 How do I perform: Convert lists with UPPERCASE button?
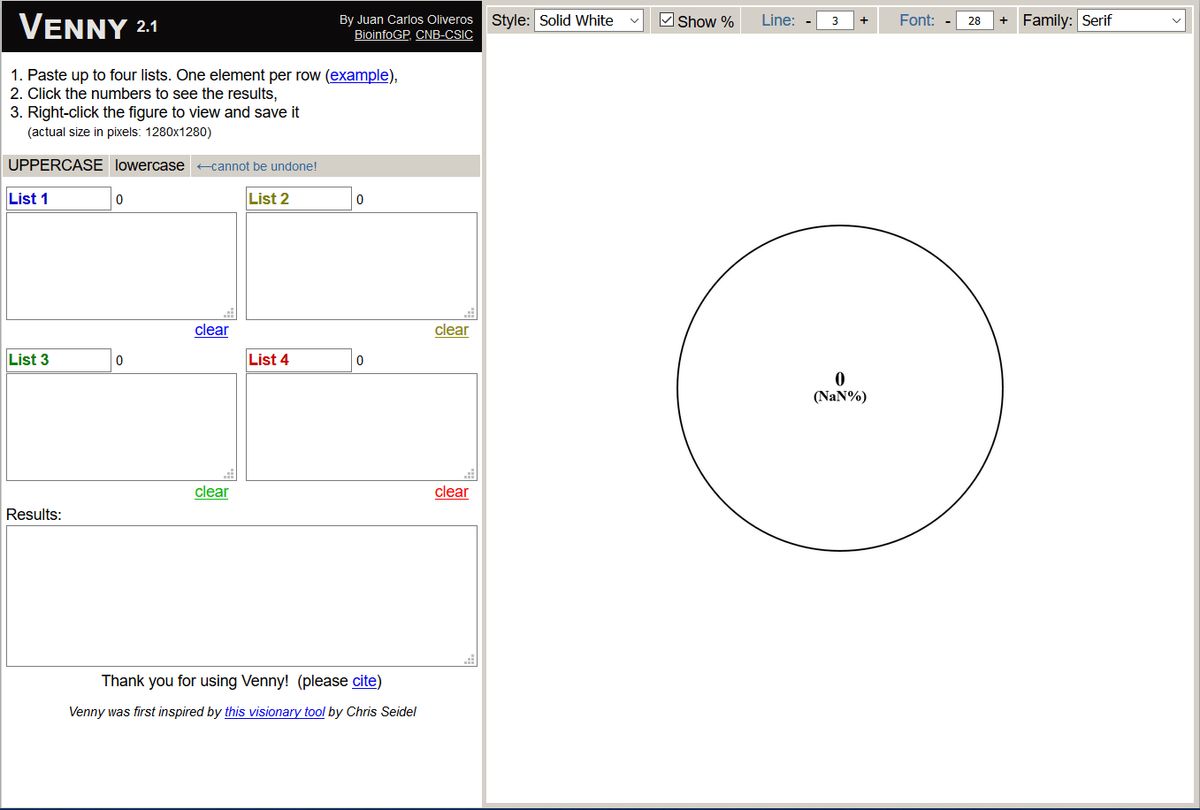[x=55, y=166]
